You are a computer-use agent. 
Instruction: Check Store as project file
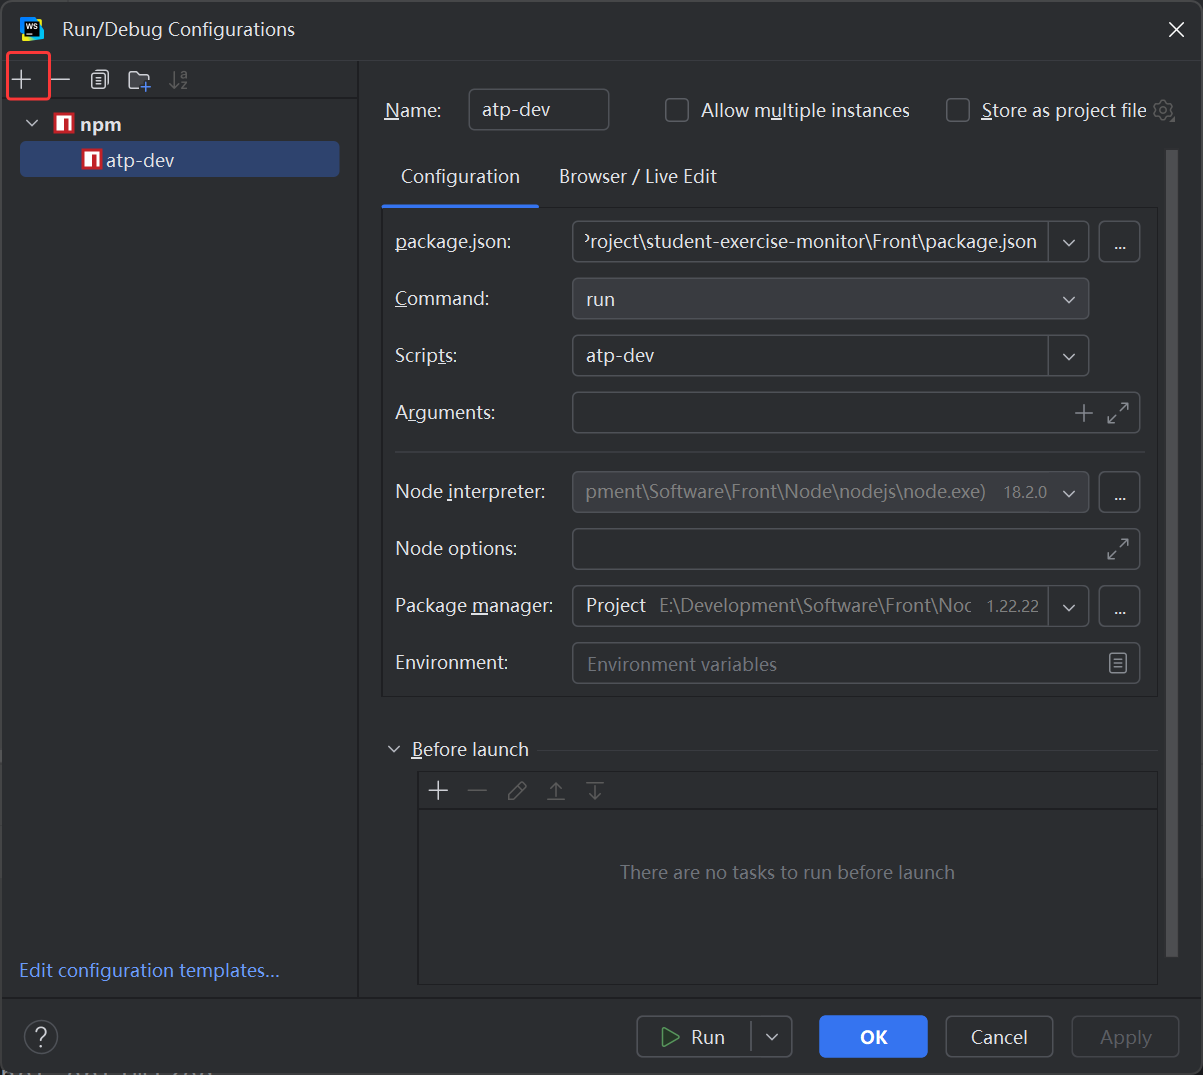coord(958,110)
